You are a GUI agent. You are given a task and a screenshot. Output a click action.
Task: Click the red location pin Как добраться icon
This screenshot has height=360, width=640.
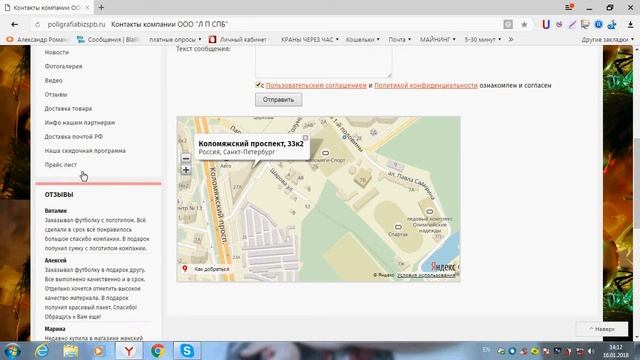185,269
